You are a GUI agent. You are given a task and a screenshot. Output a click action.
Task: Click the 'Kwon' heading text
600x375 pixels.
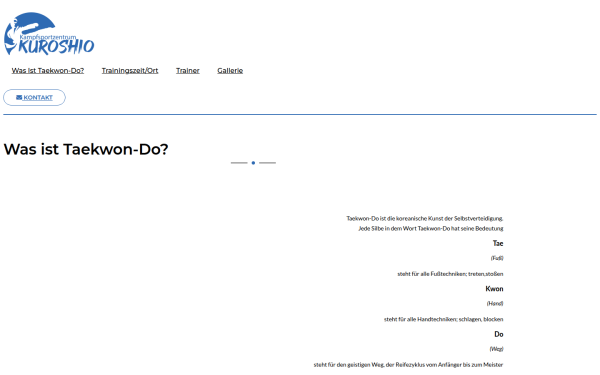(x=494, y=289)
